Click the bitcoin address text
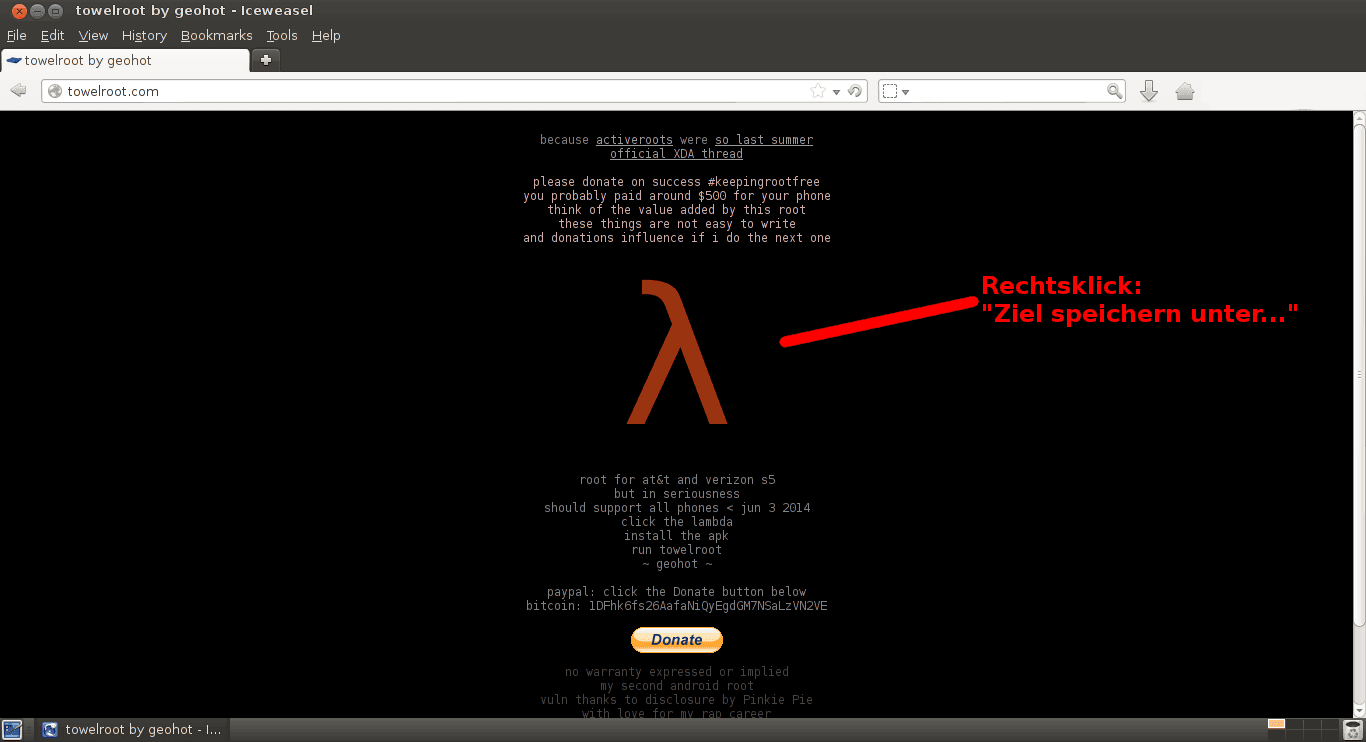This screenshot has width=1366, height=742. click(x=708, y=606)
